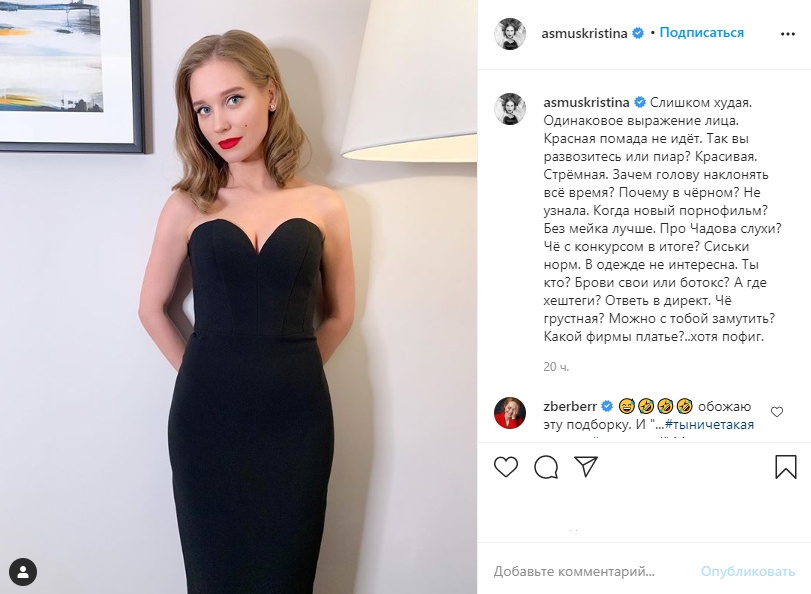
Task: Click the Опубликовать post button
Action: [748, 571]
